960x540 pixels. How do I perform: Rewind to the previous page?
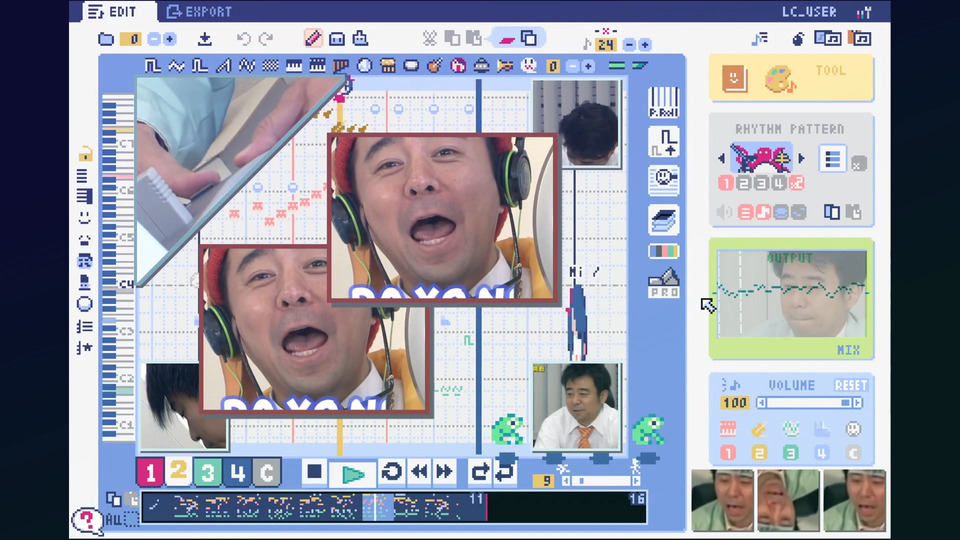click(x=419, y=472)
